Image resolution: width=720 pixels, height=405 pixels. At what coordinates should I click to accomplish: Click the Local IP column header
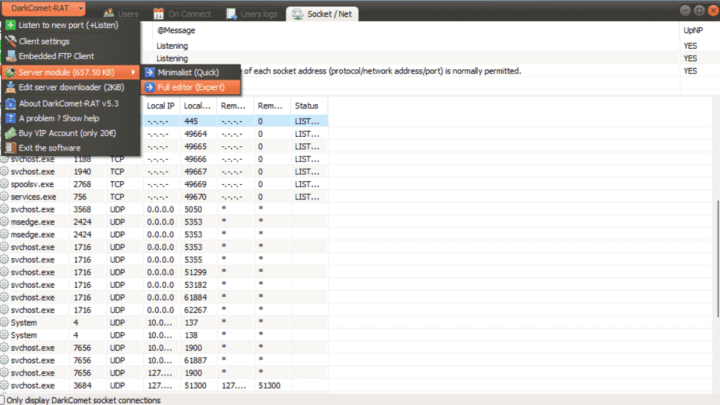(161, 106)
